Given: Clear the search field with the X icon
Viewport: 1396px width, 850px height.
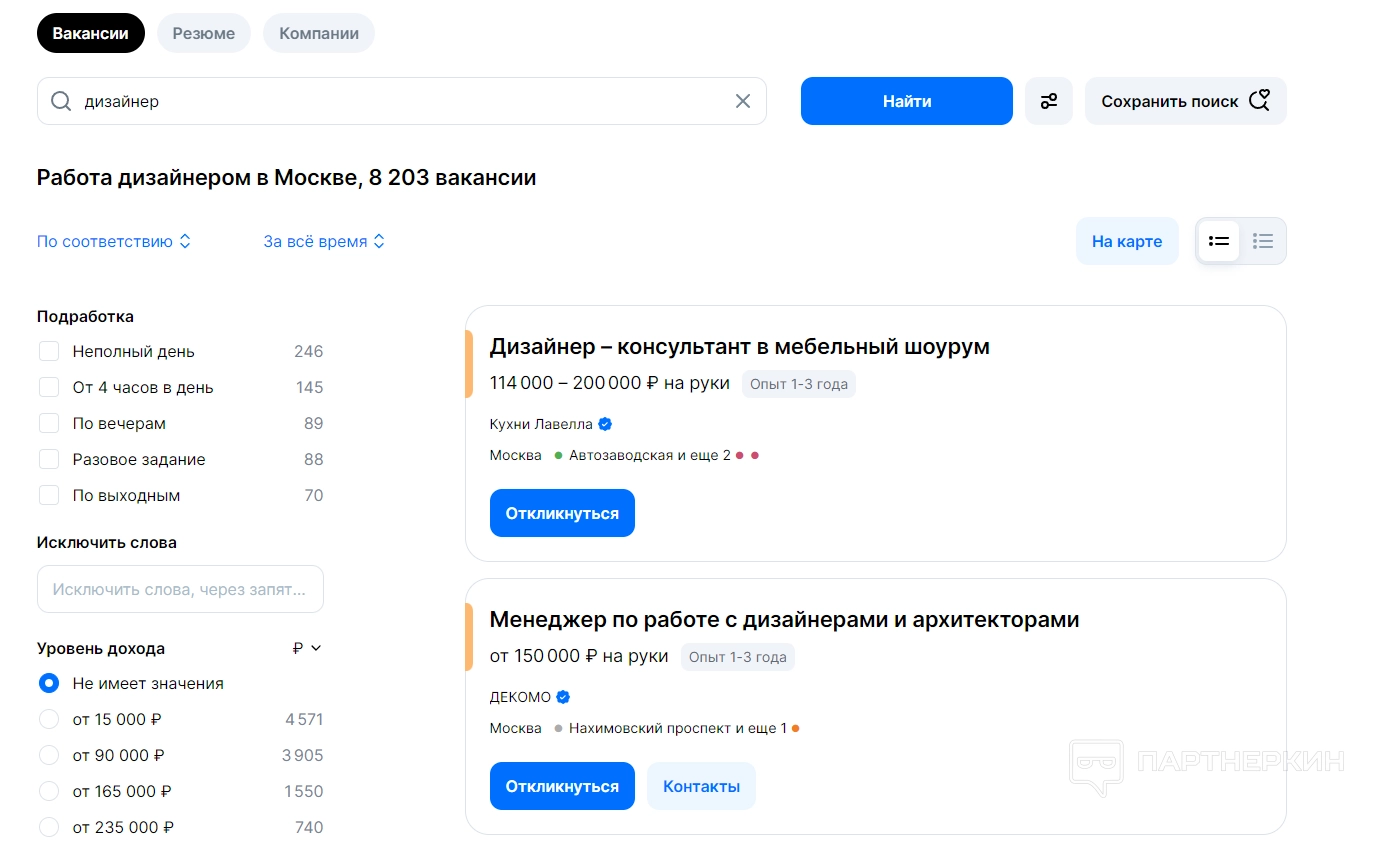Looking at the screenshot, I should tap(742, 101).
